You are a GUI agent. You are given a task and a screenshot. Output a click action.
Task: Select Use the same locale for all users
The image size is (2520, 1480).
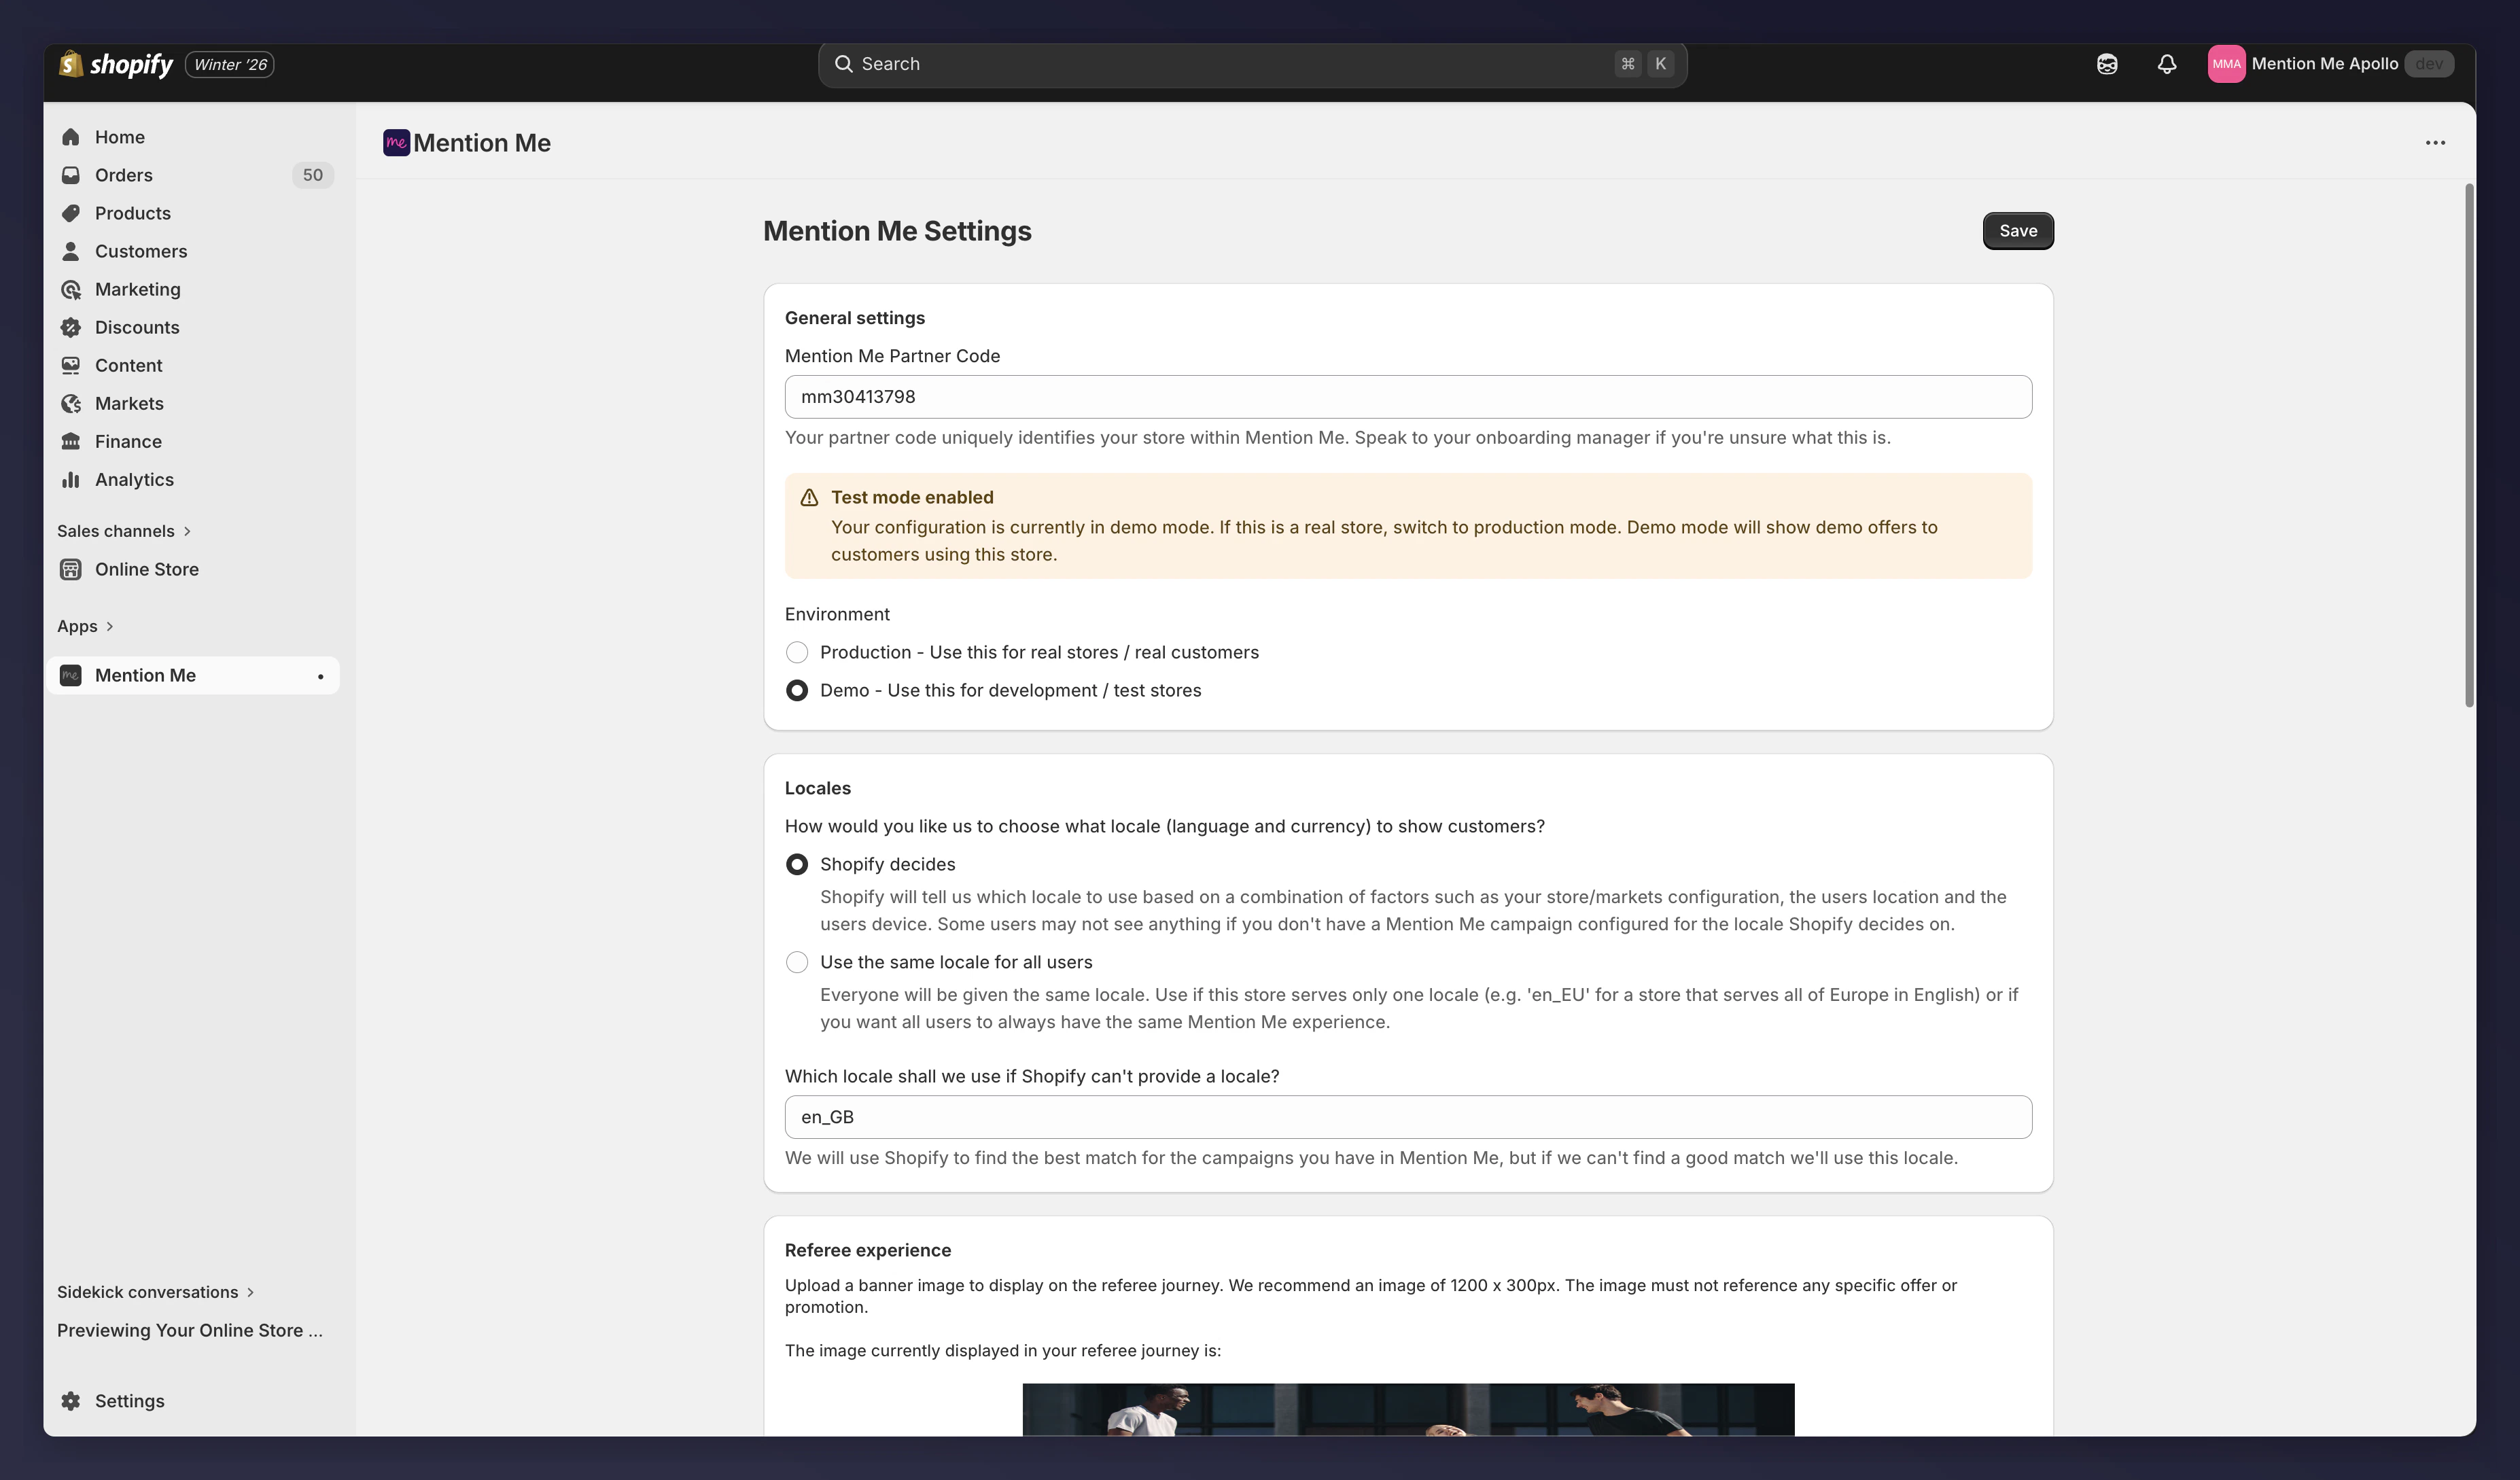797,962
